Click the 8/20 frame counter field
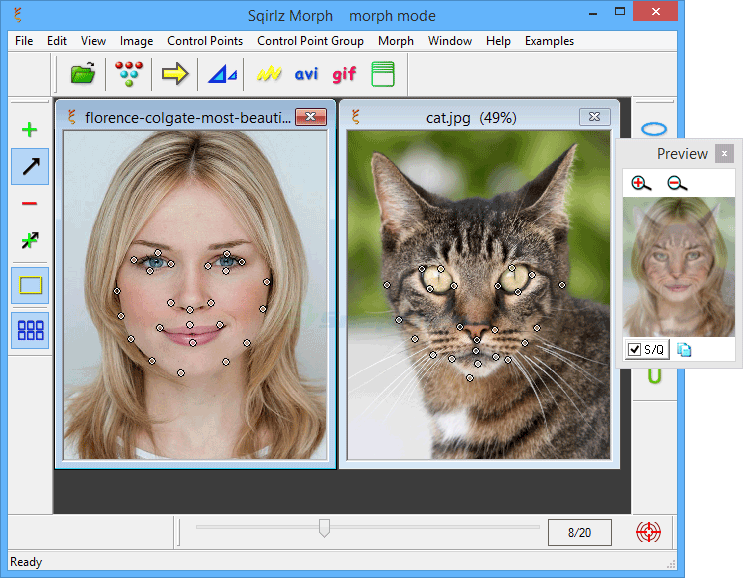 click(x=580, y=533)
